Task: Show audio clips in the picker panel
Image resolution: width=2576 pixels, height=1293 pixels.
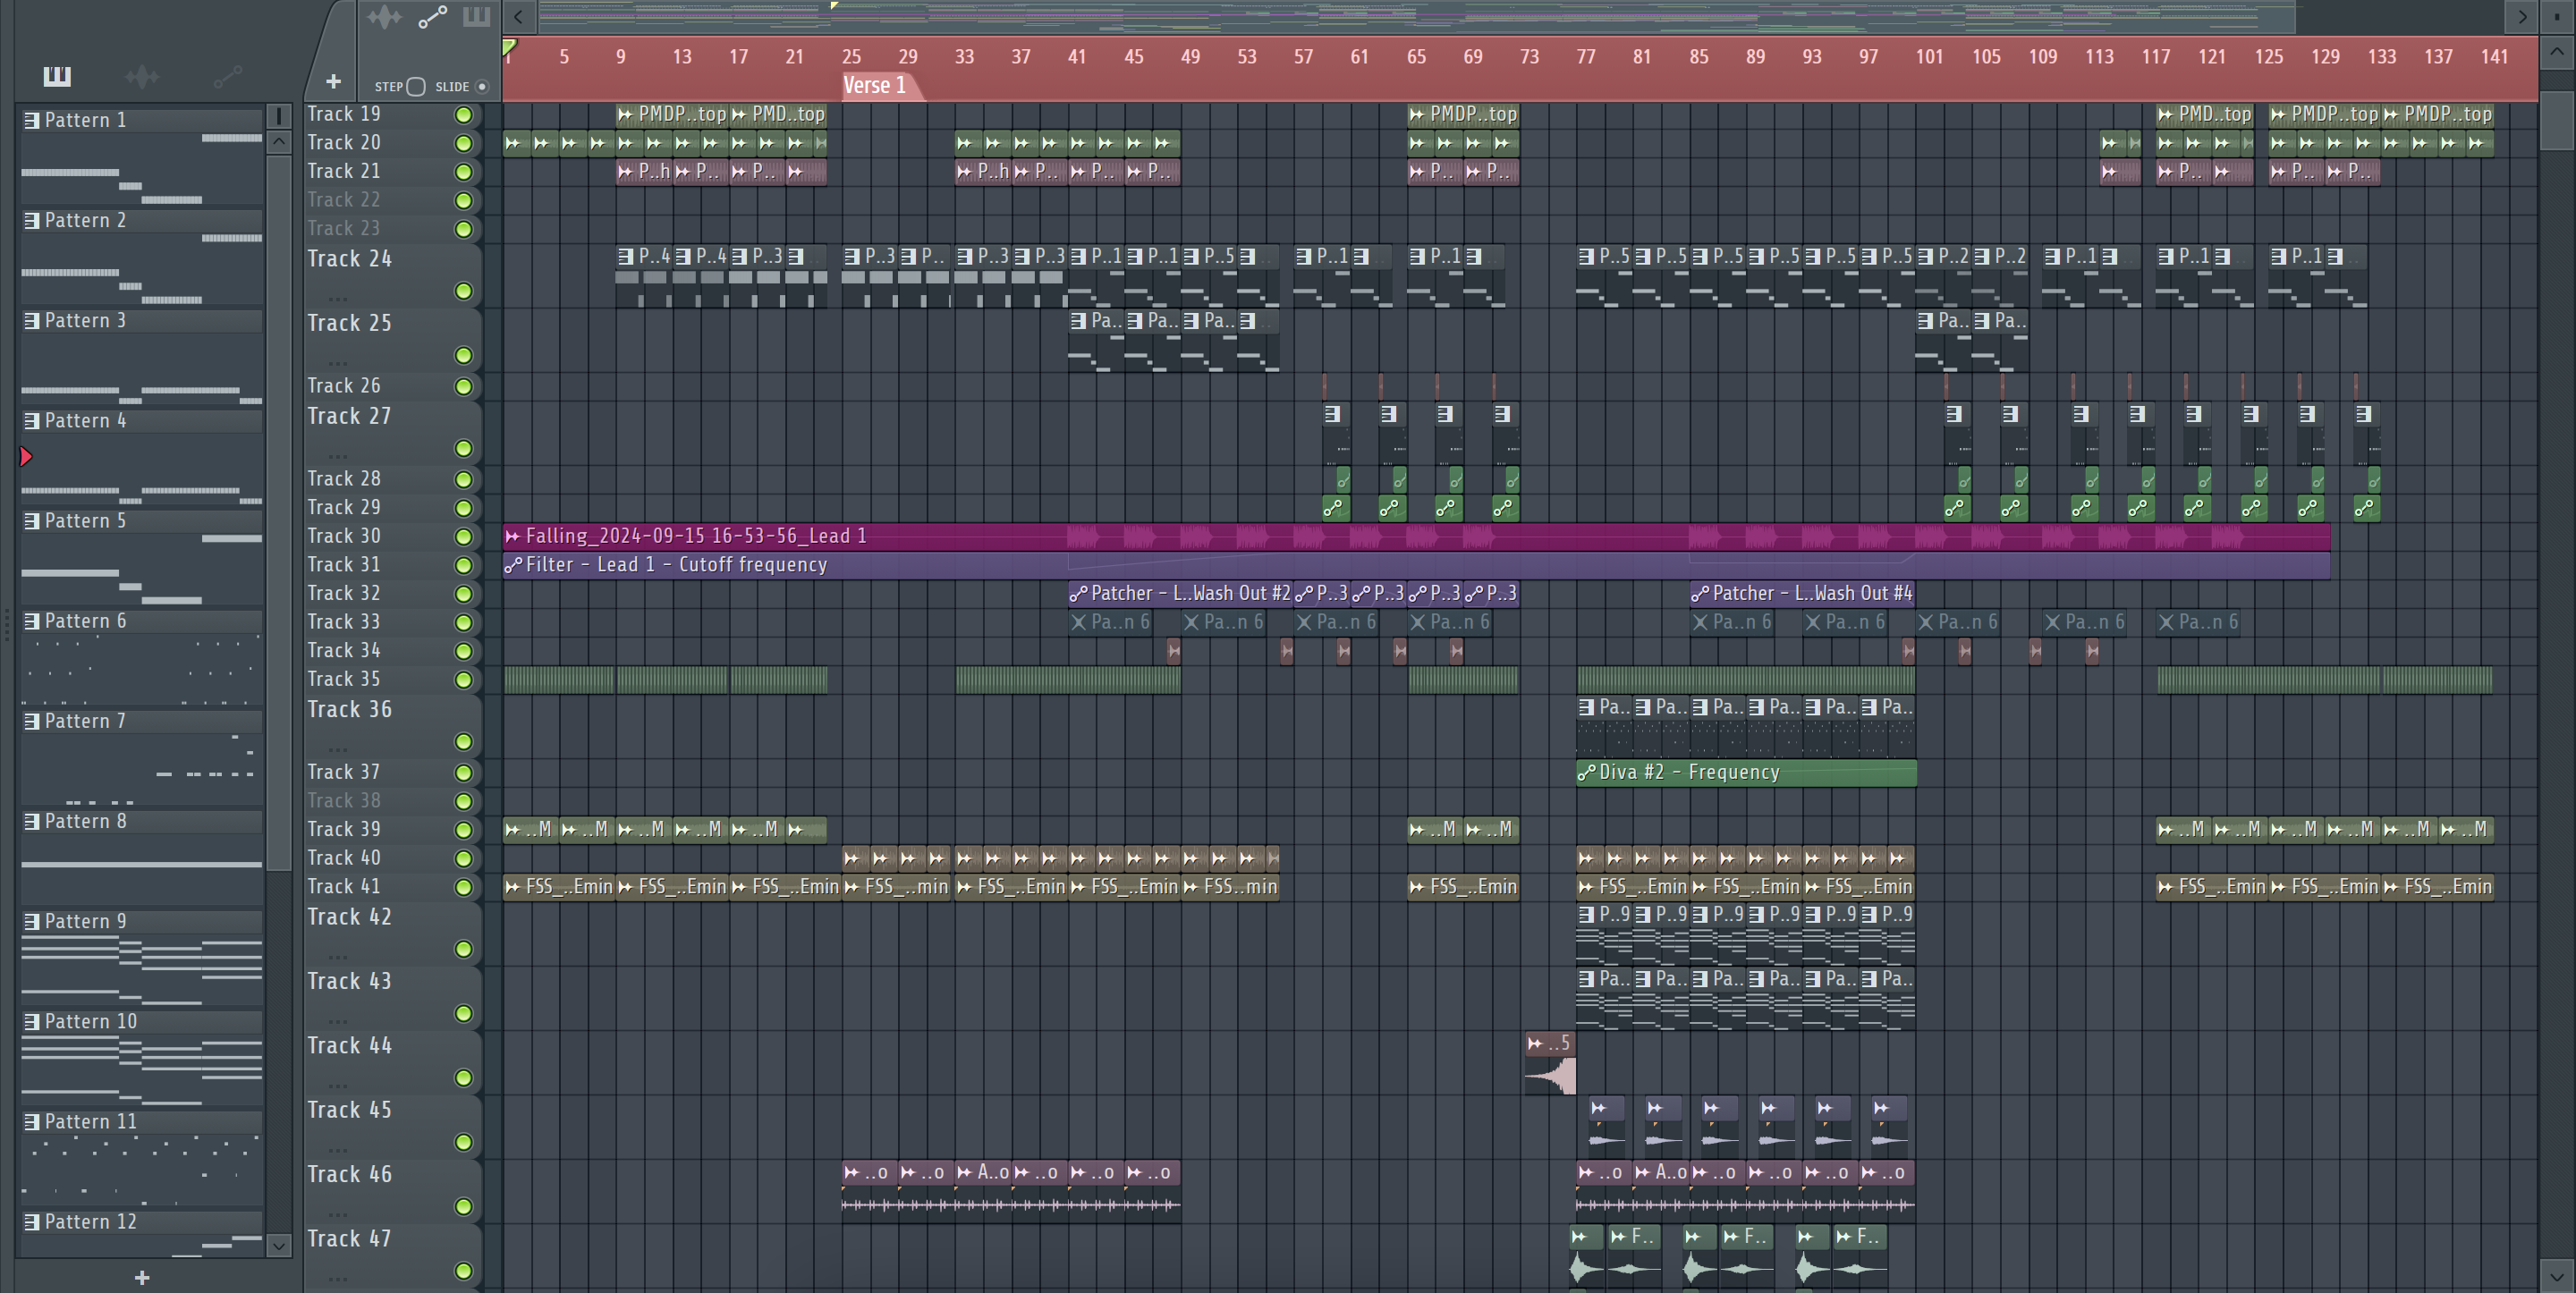Action: click(x=142, y=76)
